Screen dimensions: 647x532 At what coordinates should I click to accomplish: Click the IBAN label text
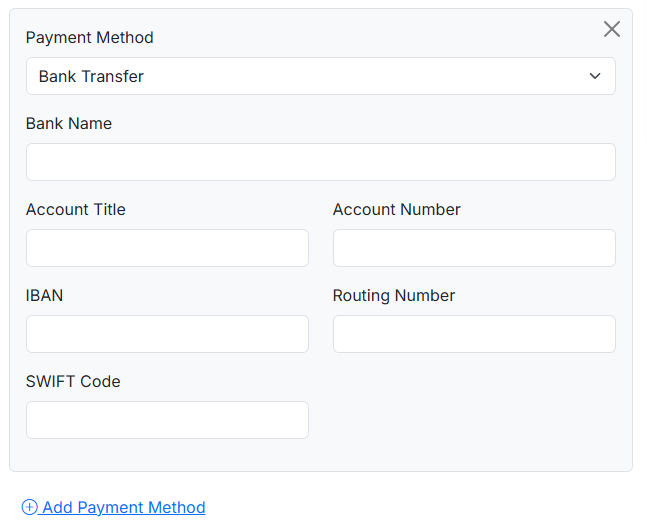pyautogui.click(x=45, y=296)
